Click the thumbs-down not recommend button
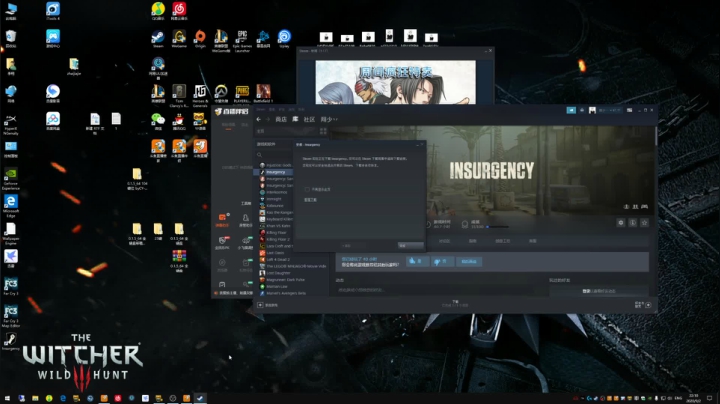The image size is (720, 404). coord(442,261)
